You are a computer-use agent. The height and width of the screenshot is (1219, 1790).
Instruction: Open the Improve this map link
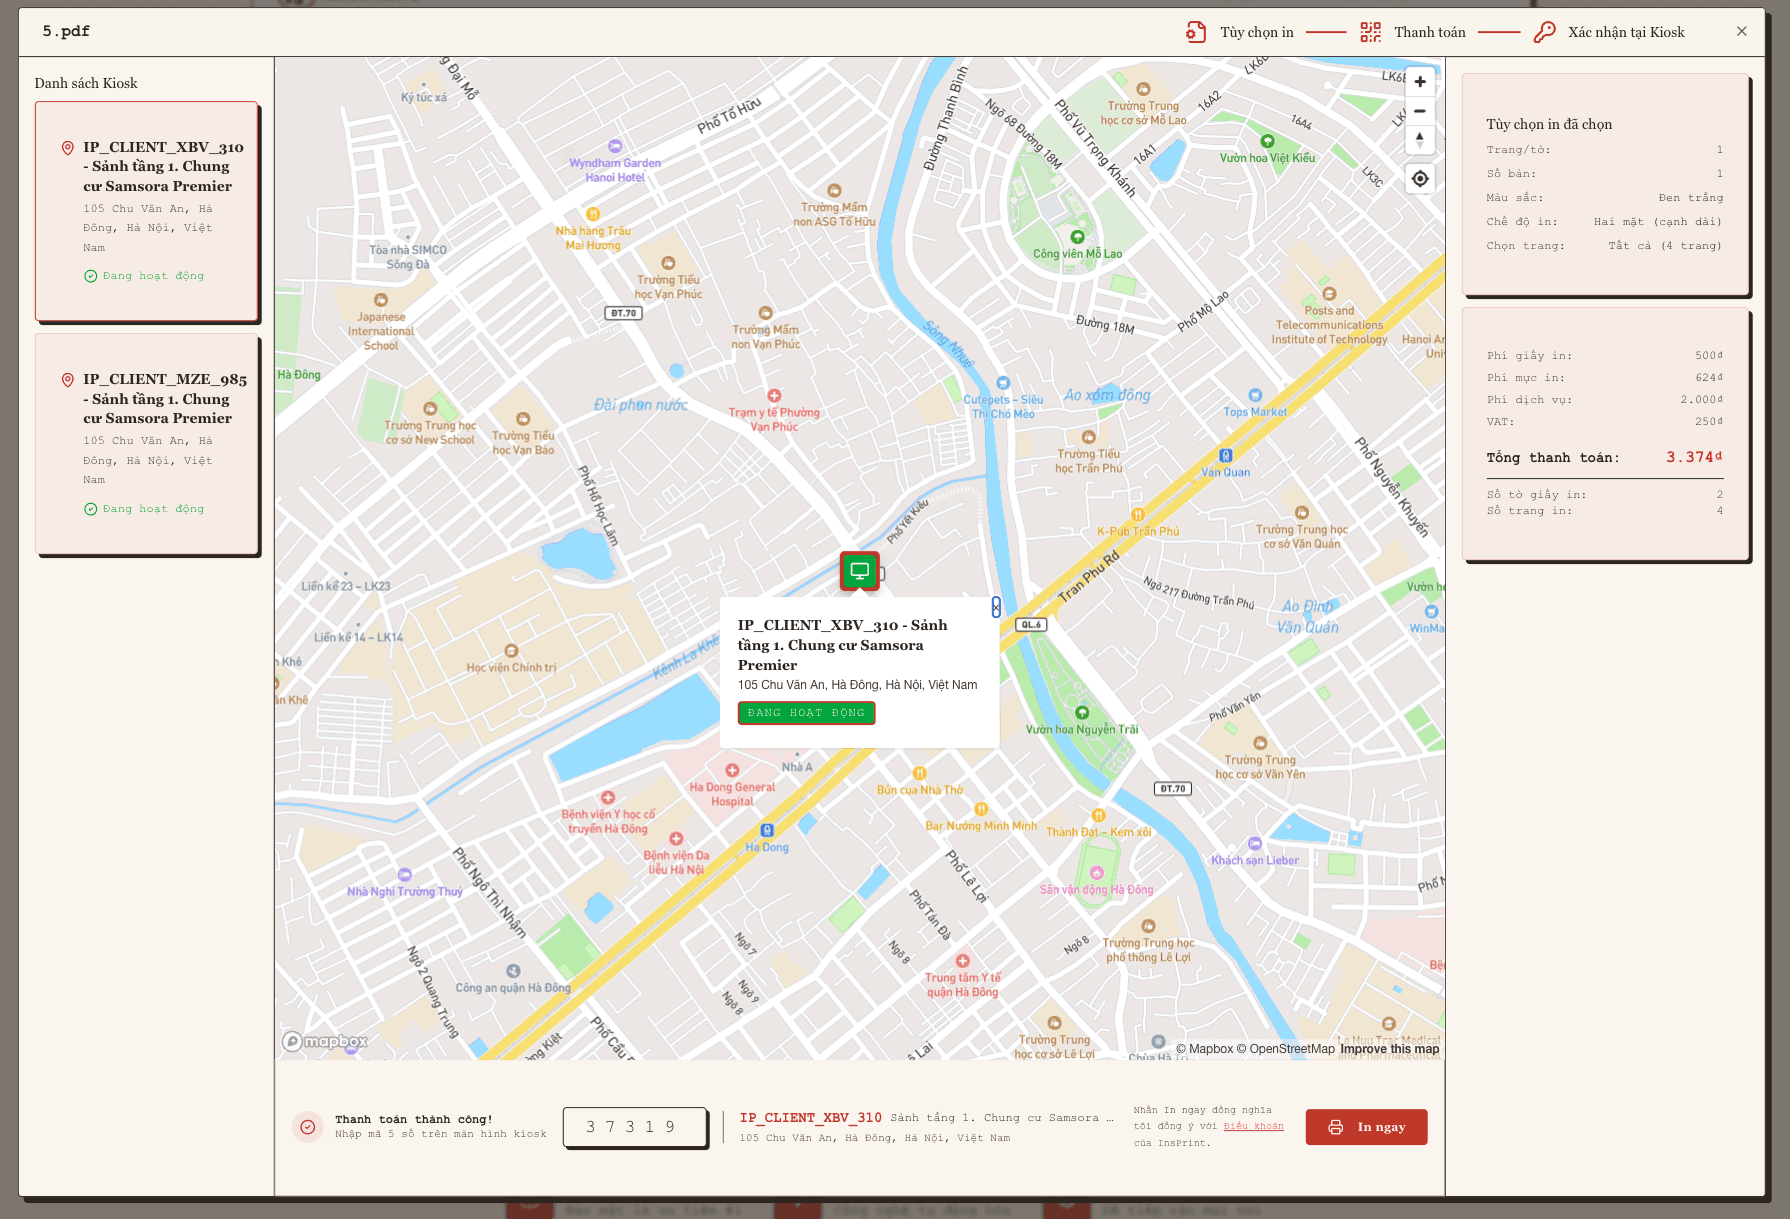coord(1390,1049)
